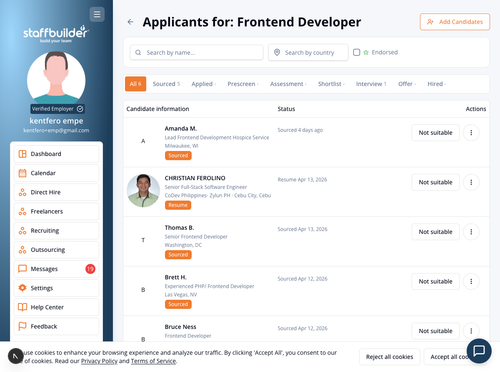The image size is (500, 372).
Task: Open Calendar from the sidebar
Action: [x=56, y=173]
